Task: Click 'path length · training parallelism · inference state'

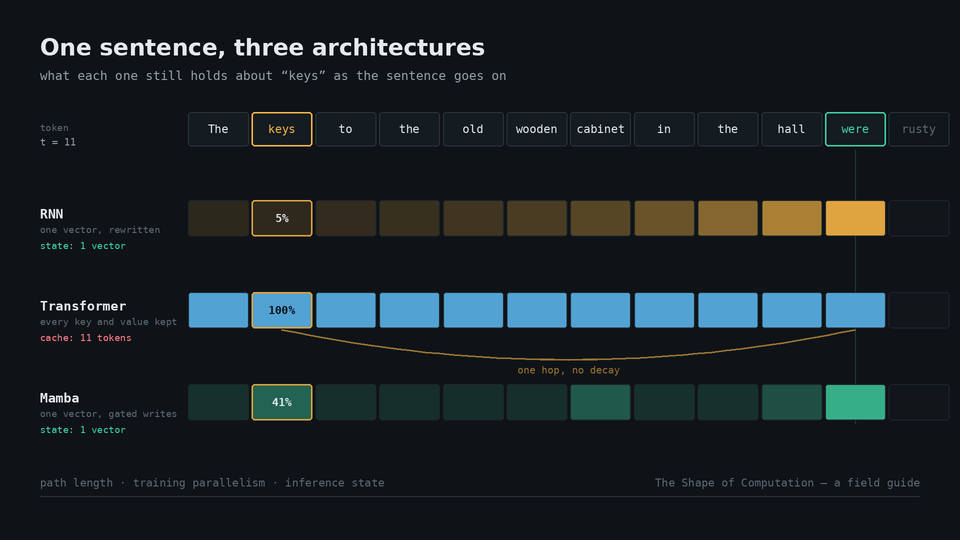Action: pyautogui.click(x=212, y=482)
